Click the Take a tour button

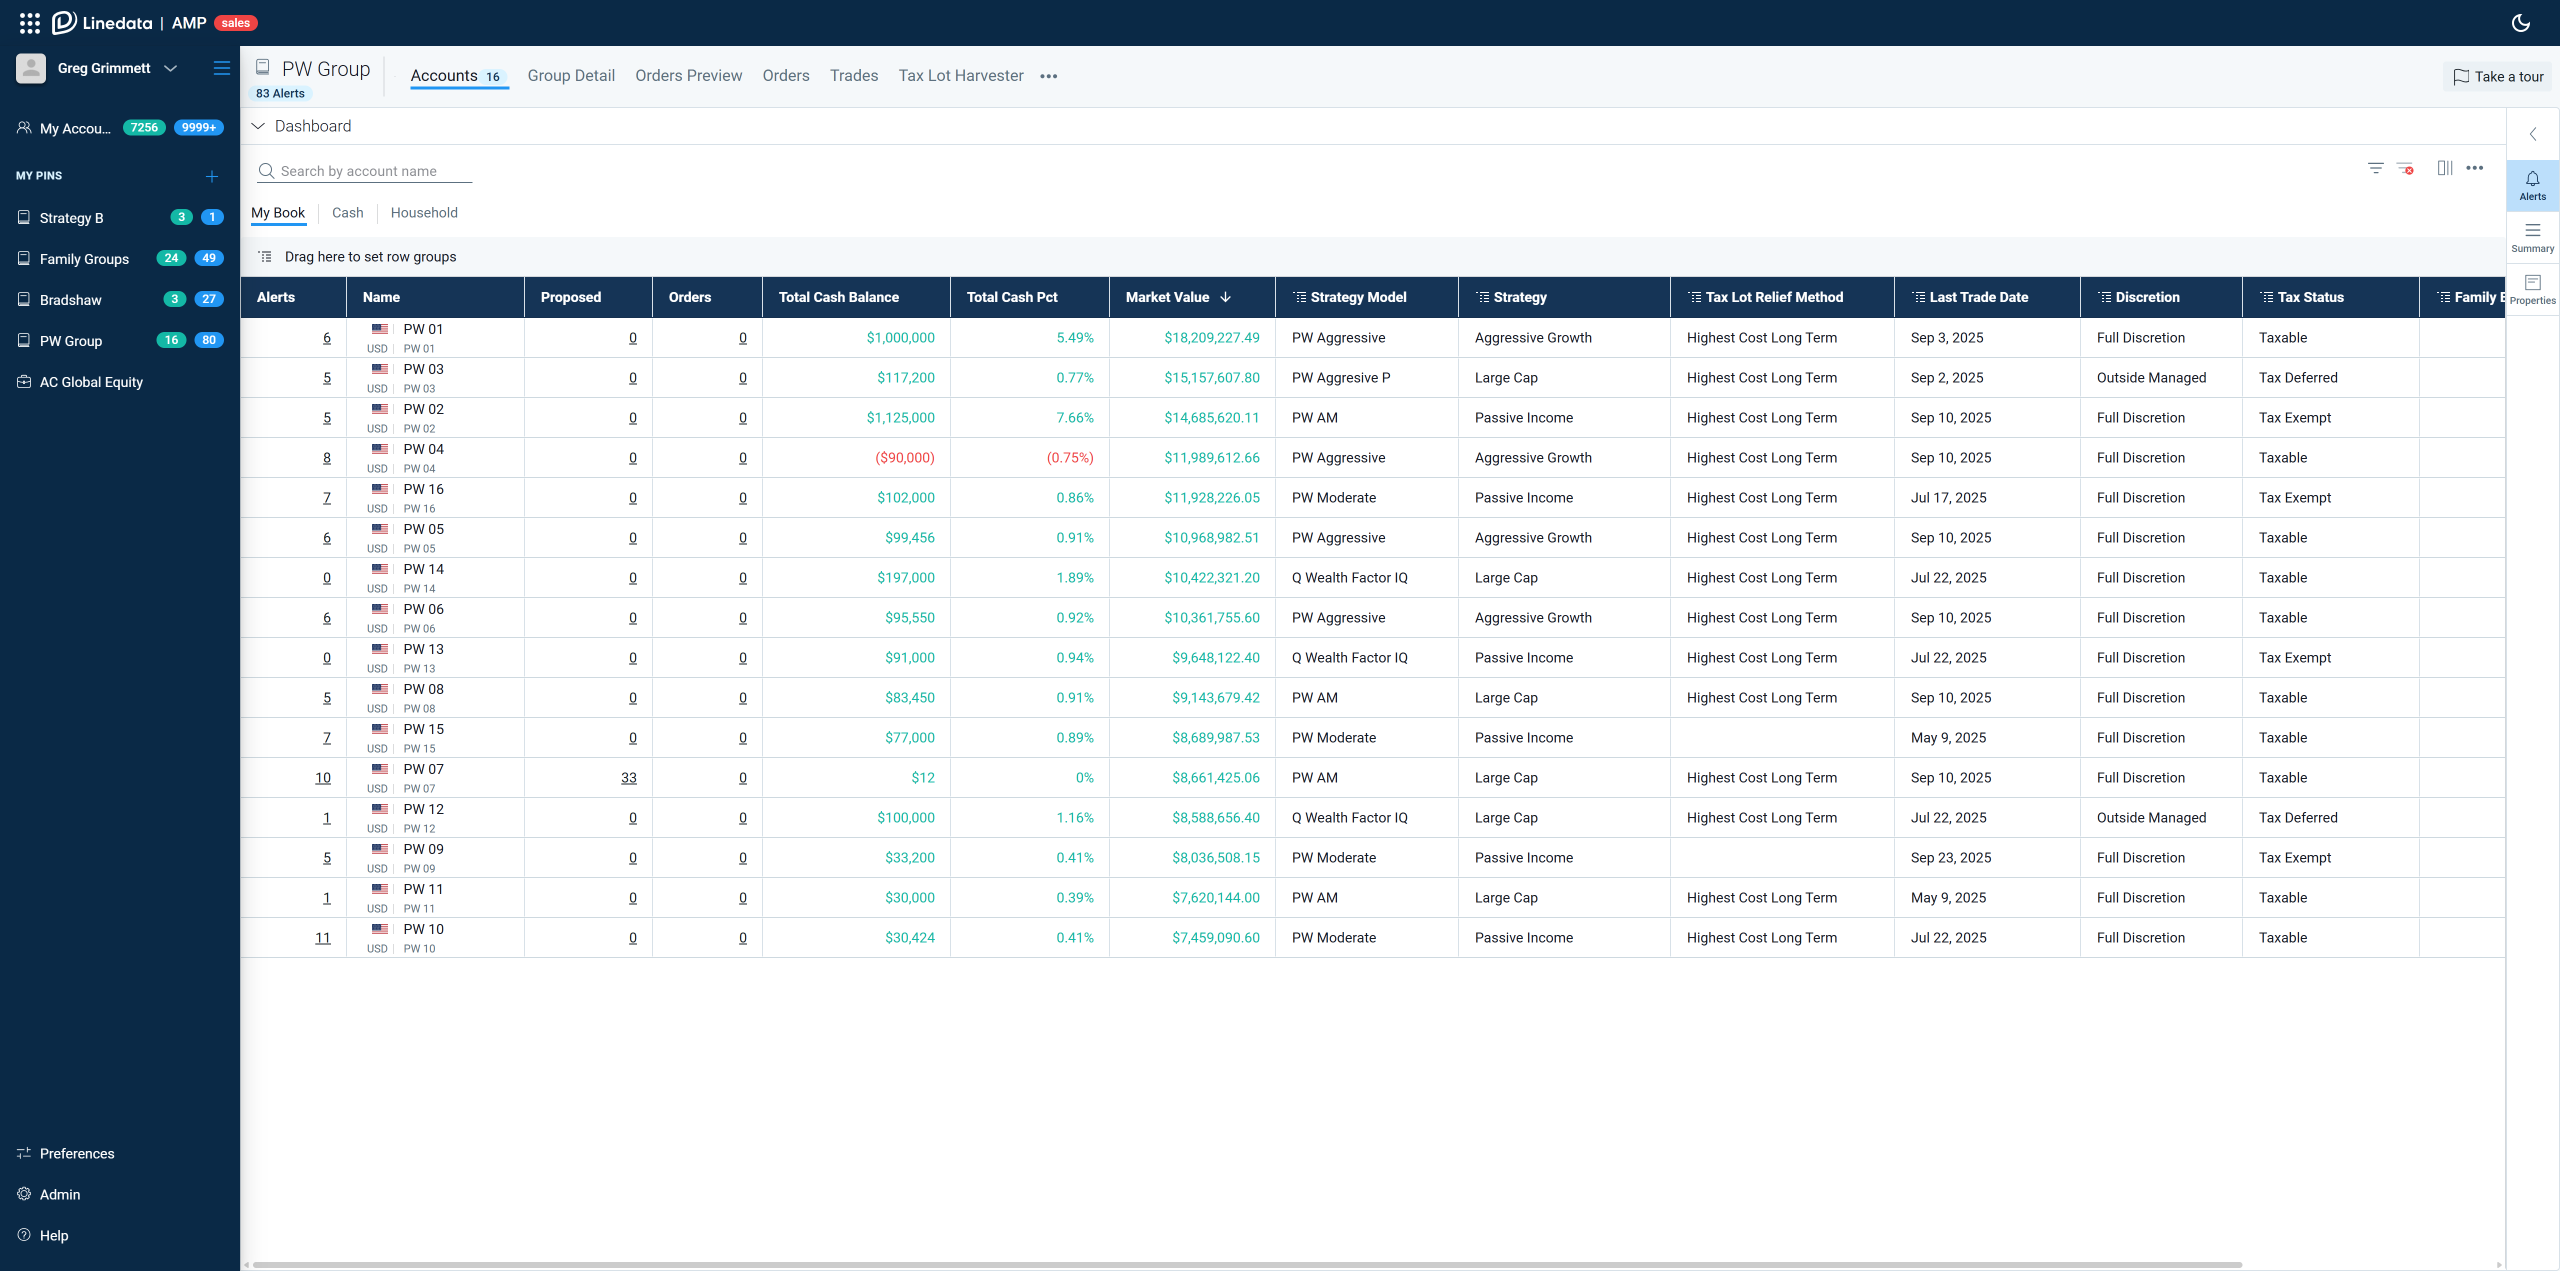pos(2497,76)
